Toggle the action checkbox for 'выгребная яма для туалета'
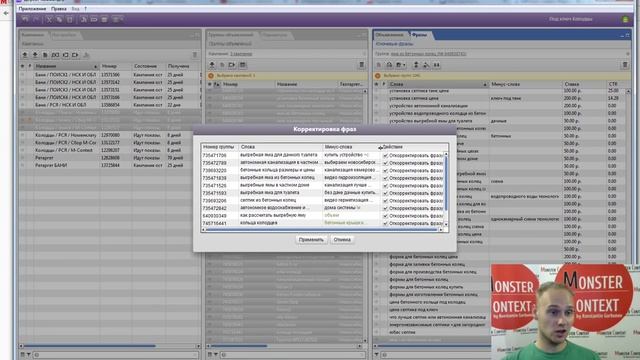 pyautogui.click(x=385, y=193)
